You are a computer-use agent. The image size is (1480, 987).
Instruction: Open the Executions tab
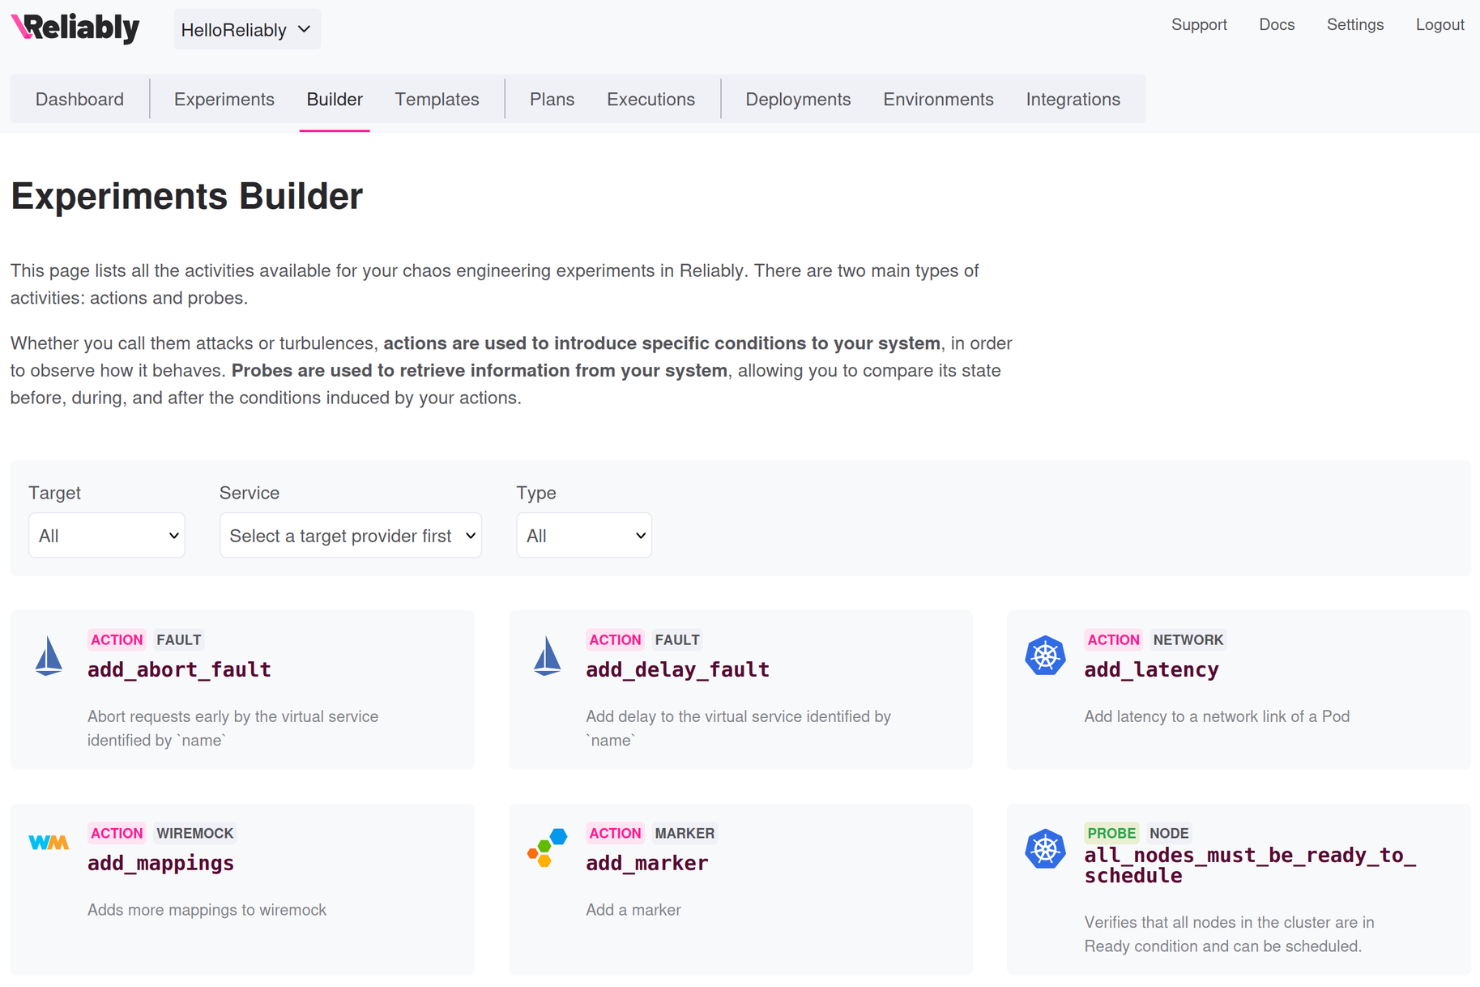(x=651, y=99)
